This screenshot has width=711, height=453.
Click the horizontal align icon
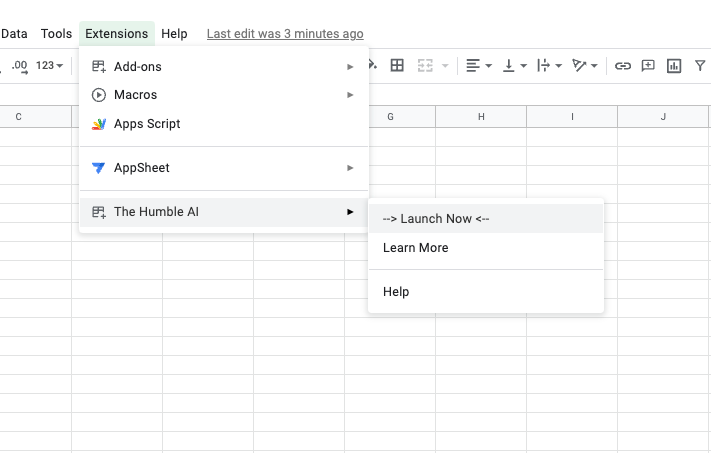point(473,65)
